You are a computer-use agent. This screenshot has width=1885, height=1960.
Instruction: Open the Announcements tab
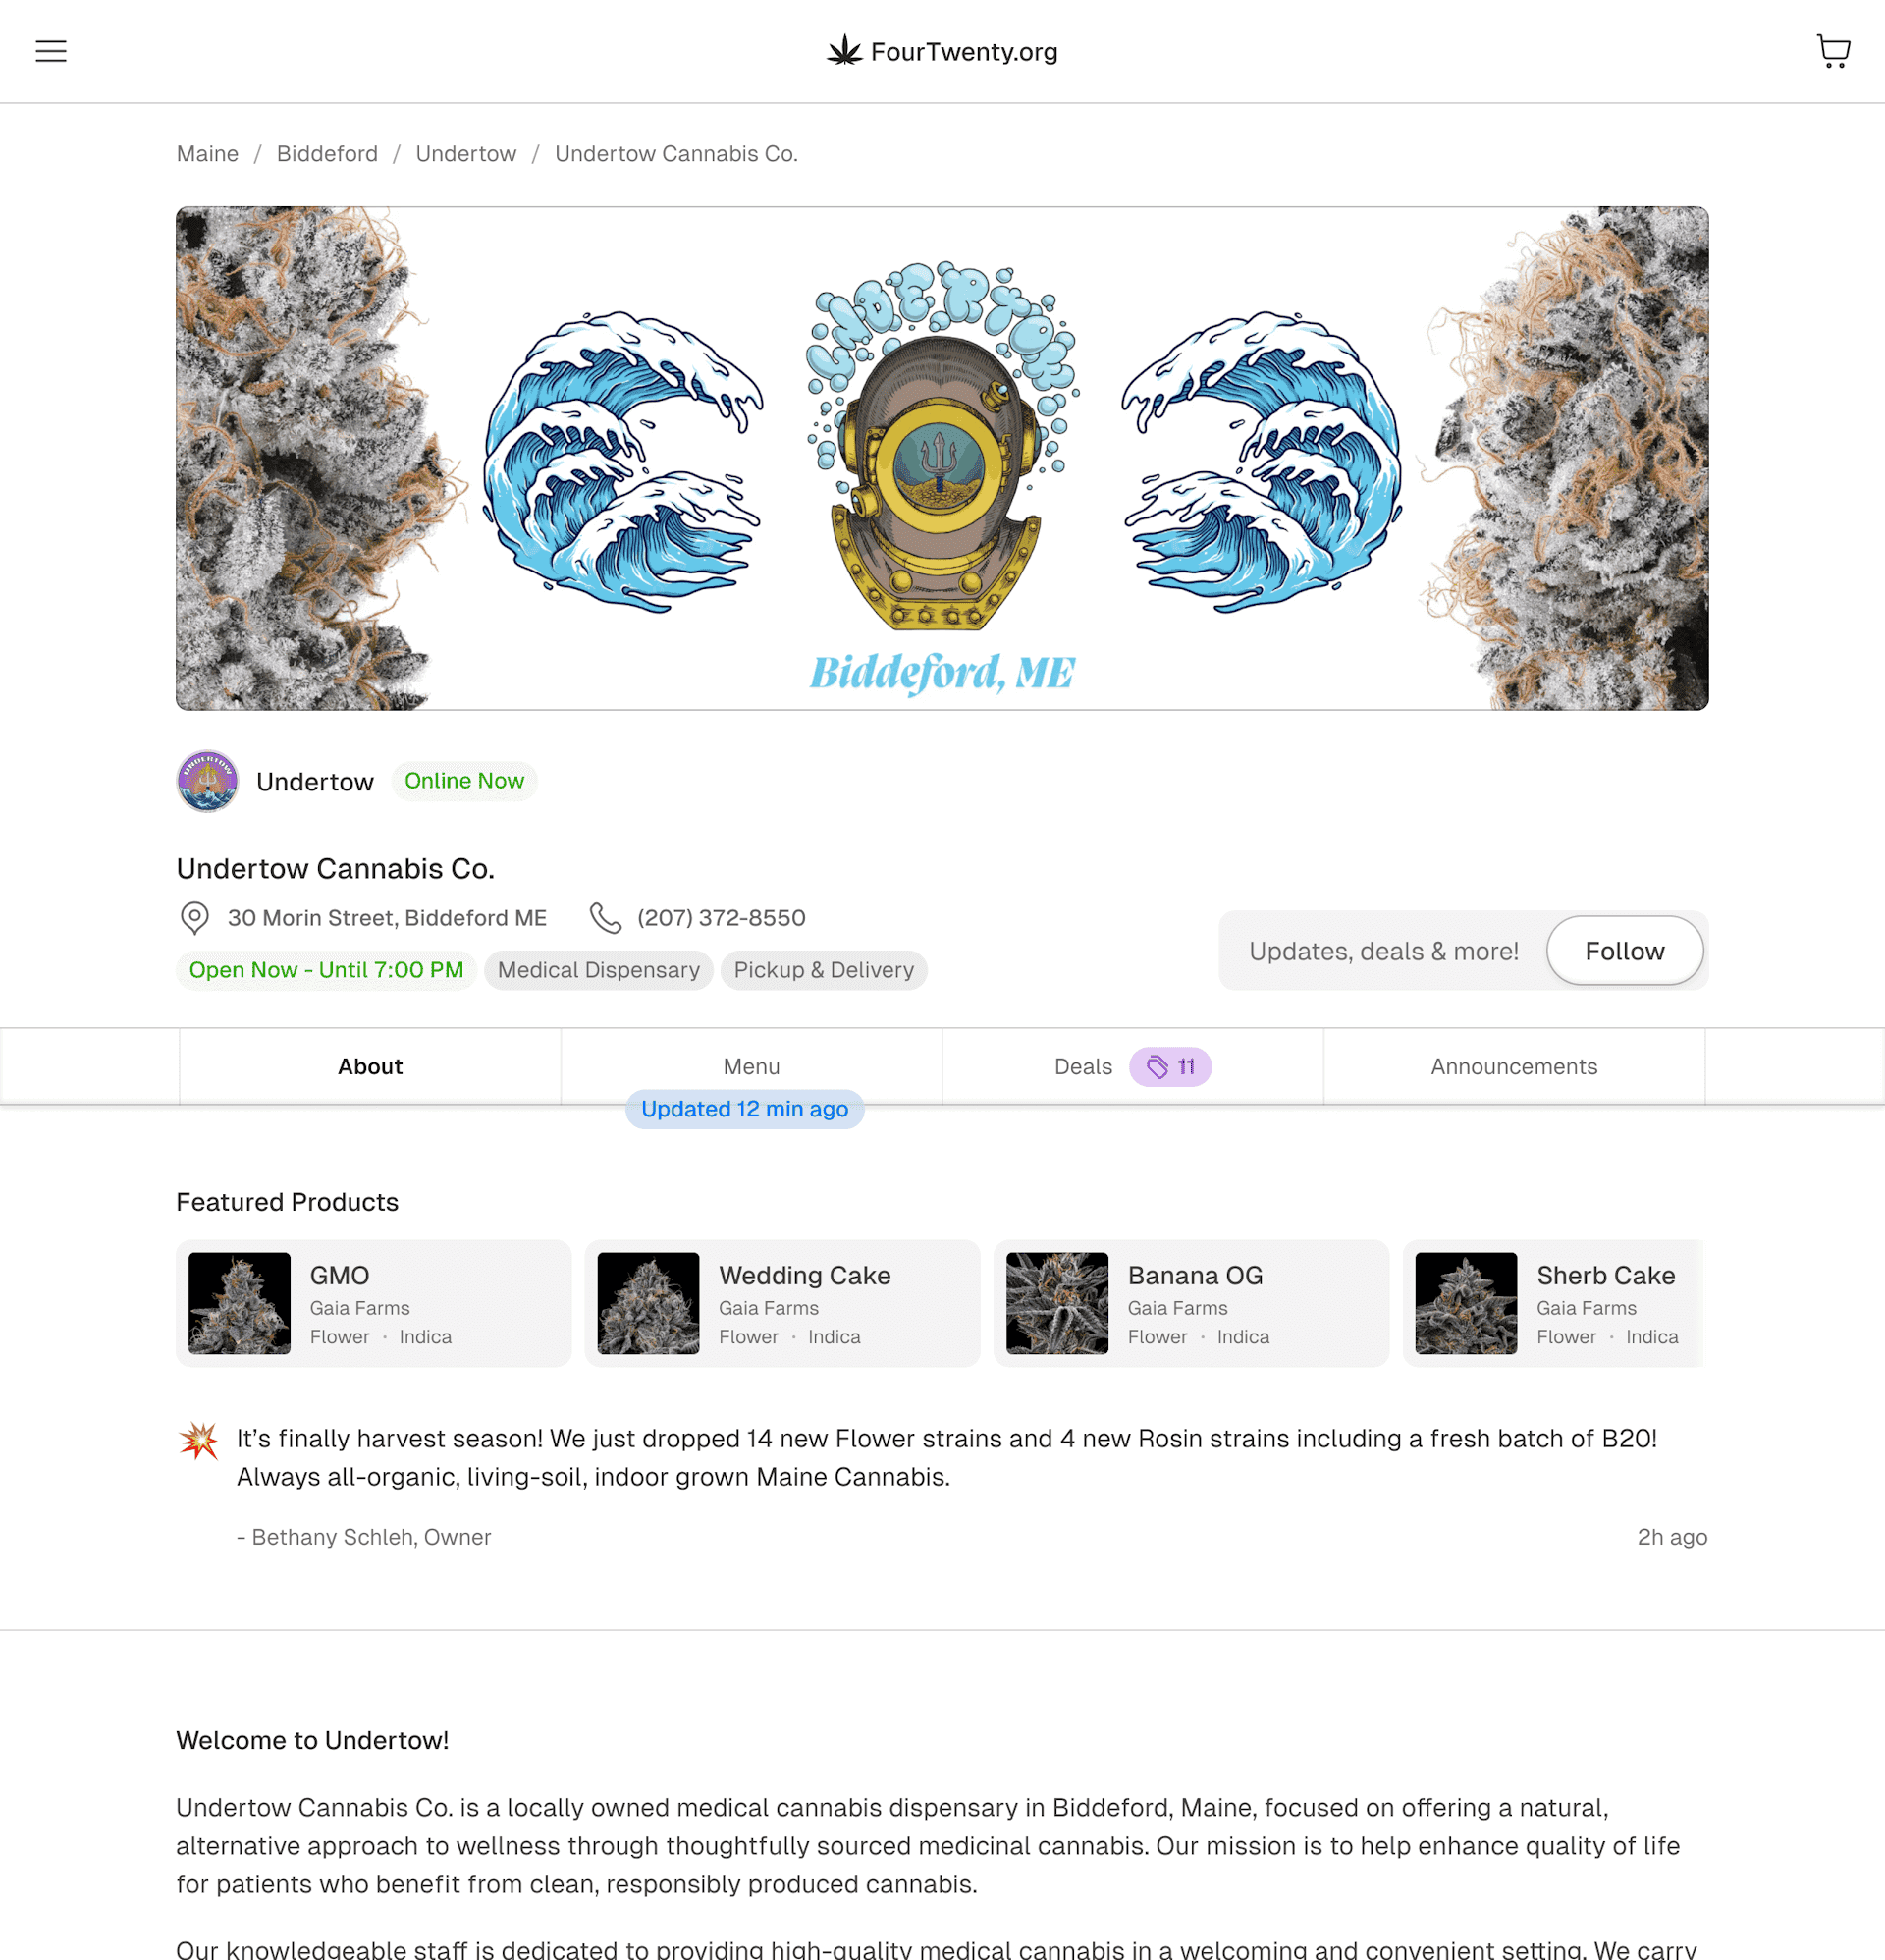pos(1514,1067)
